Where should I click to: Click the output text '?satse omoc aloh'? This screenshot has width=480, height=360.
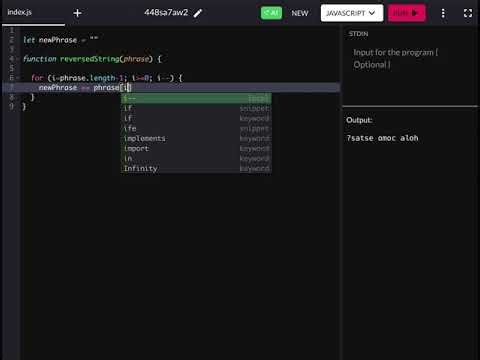pyautogui.click(x=382, y=138)
